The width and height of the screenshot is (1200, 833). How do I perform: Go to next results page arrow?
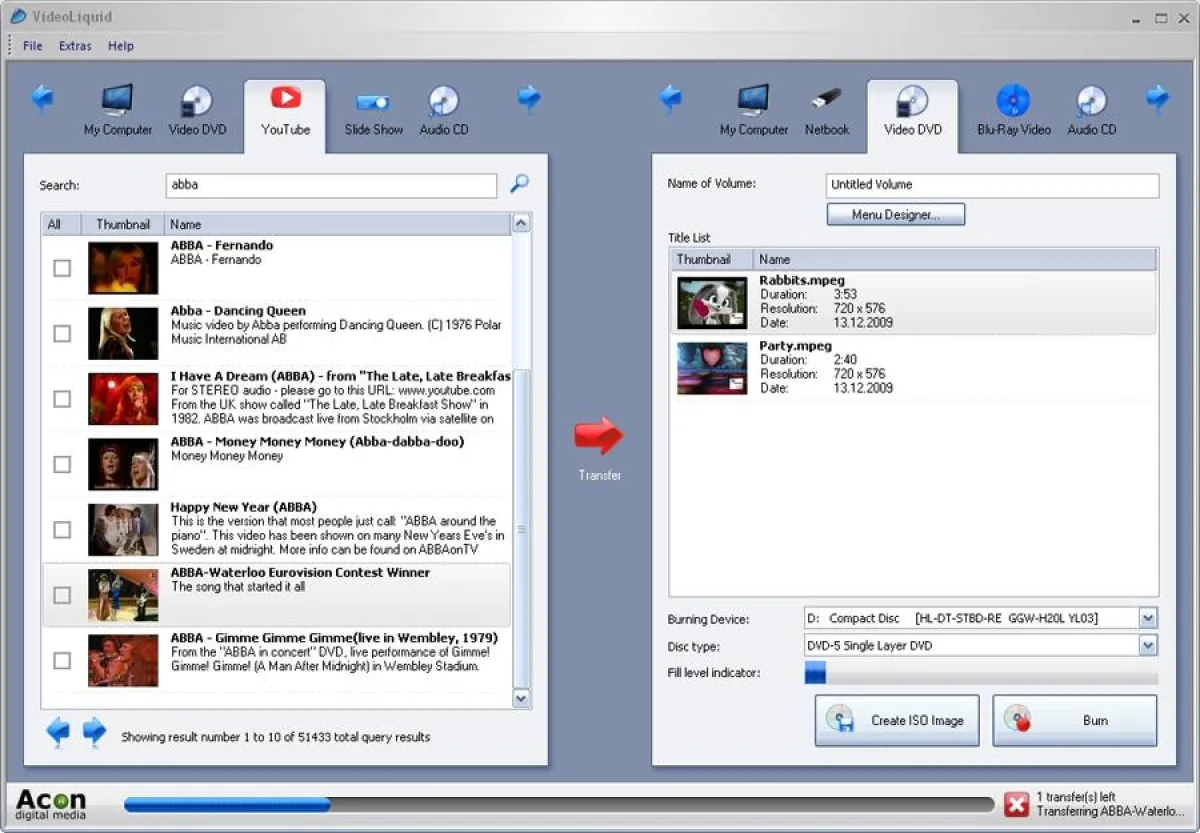coord(94,732)
